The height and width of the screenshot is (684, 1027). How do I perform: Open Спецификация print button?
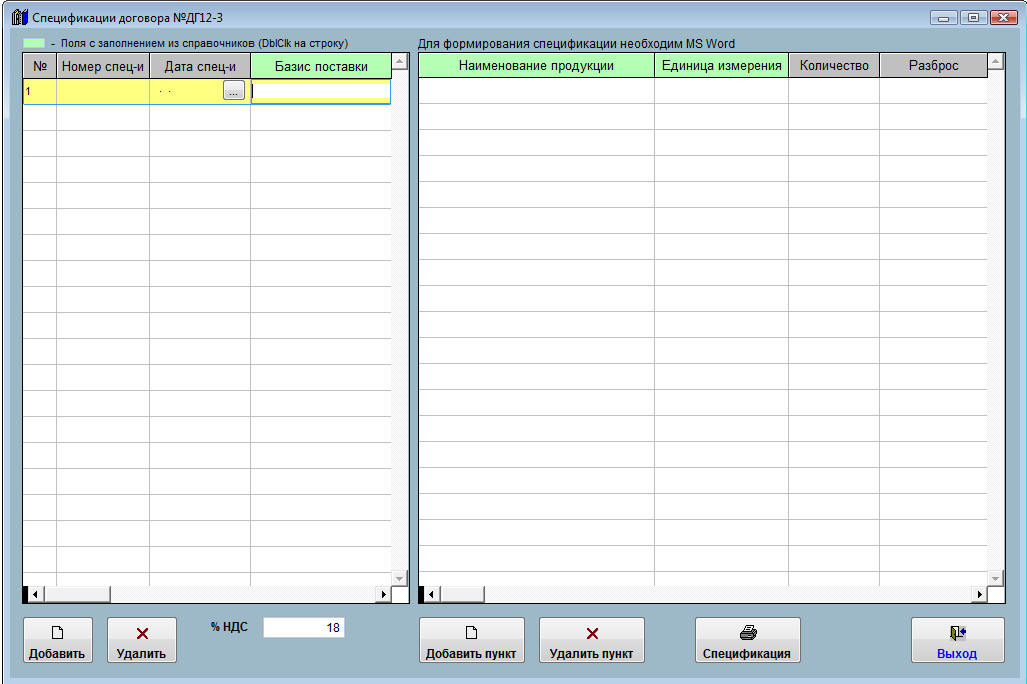point(747,640)
